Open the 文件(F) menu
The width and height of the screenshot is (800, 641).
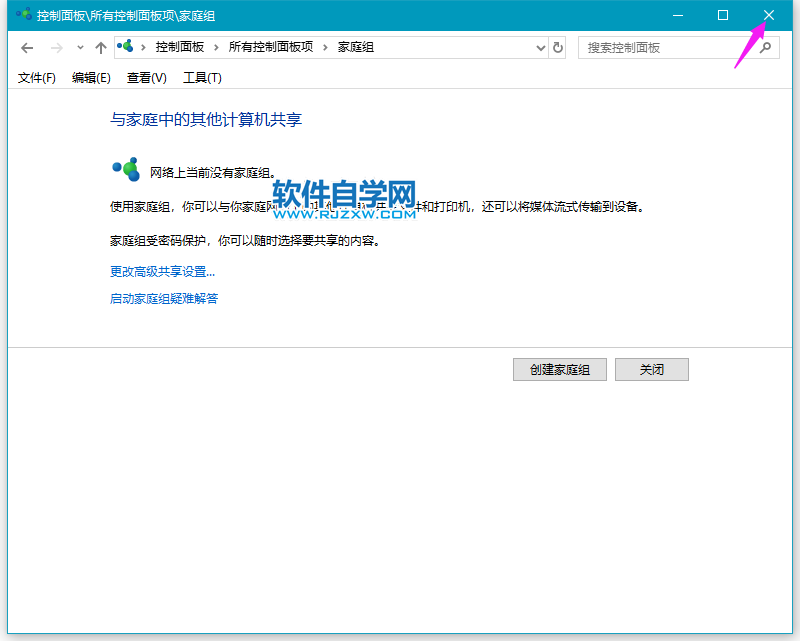pos(37,78)
